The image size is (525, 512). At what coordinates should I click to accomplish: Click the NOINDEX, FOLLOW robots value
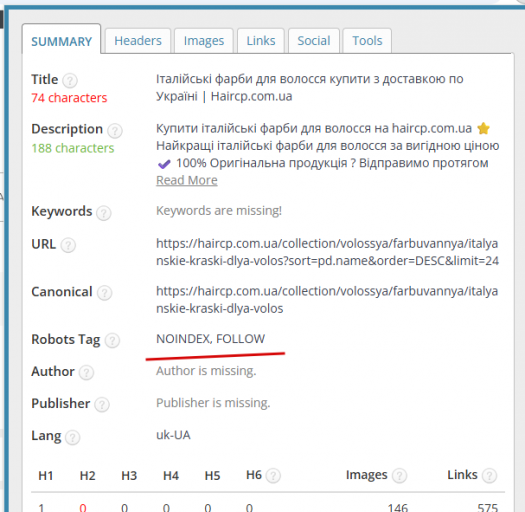point(211,339)
